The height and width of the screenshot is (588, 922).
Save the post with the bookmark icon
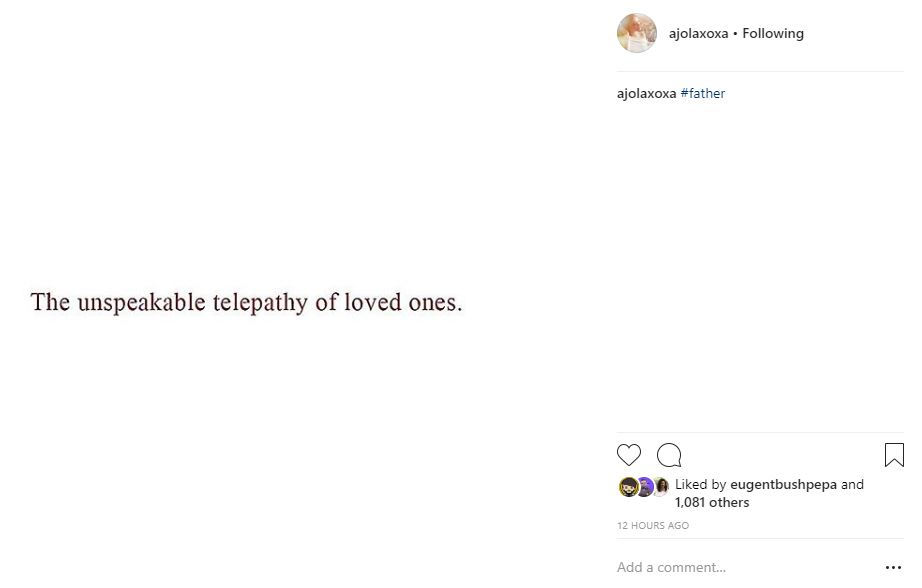pos(894,455)
